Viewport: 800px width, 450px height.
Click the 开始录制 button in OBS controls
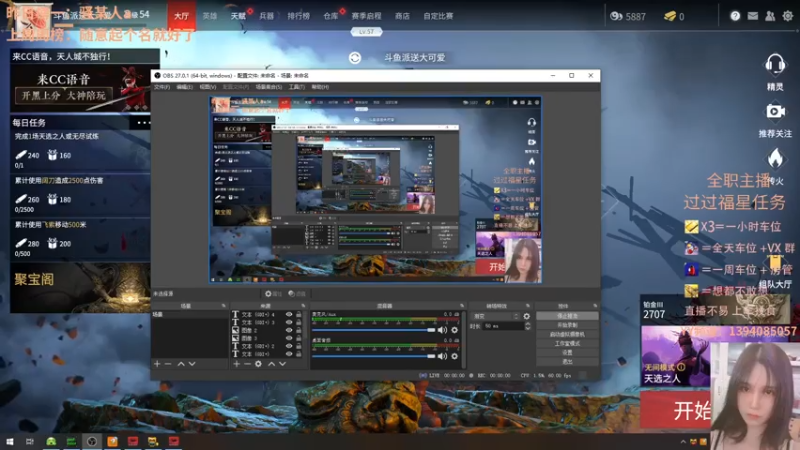(567, 325)
